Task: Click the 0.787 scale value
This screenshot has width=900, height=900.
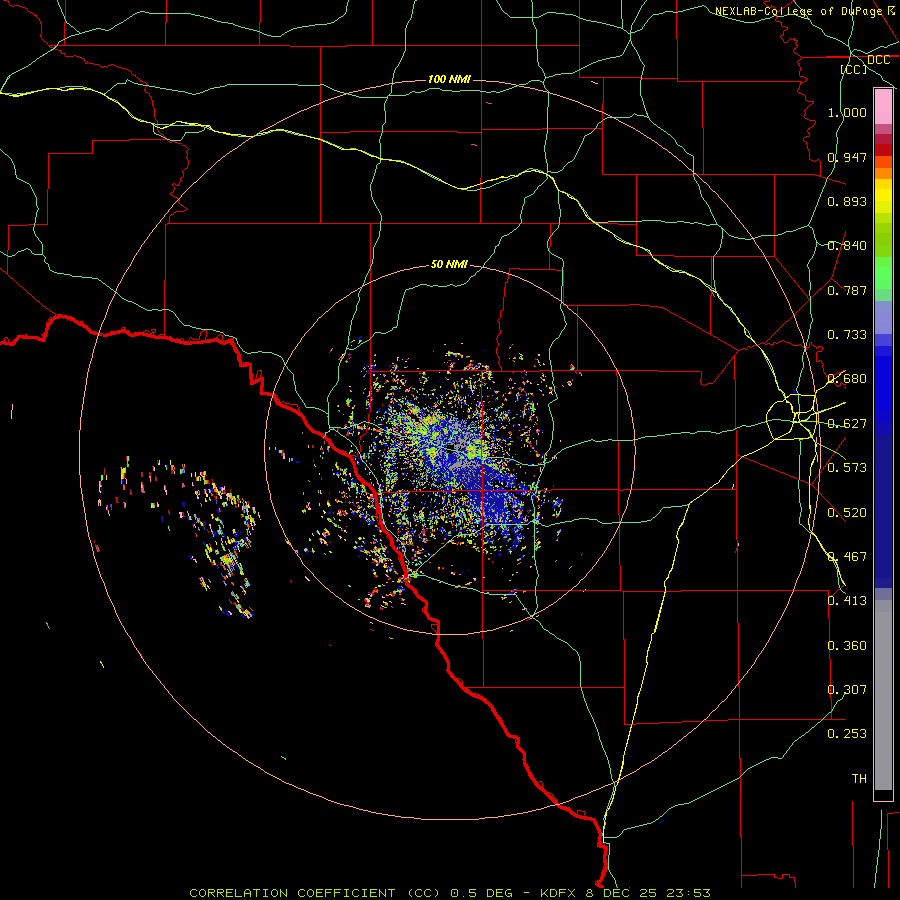Action: pyautogui.click(x=847, y=290)
